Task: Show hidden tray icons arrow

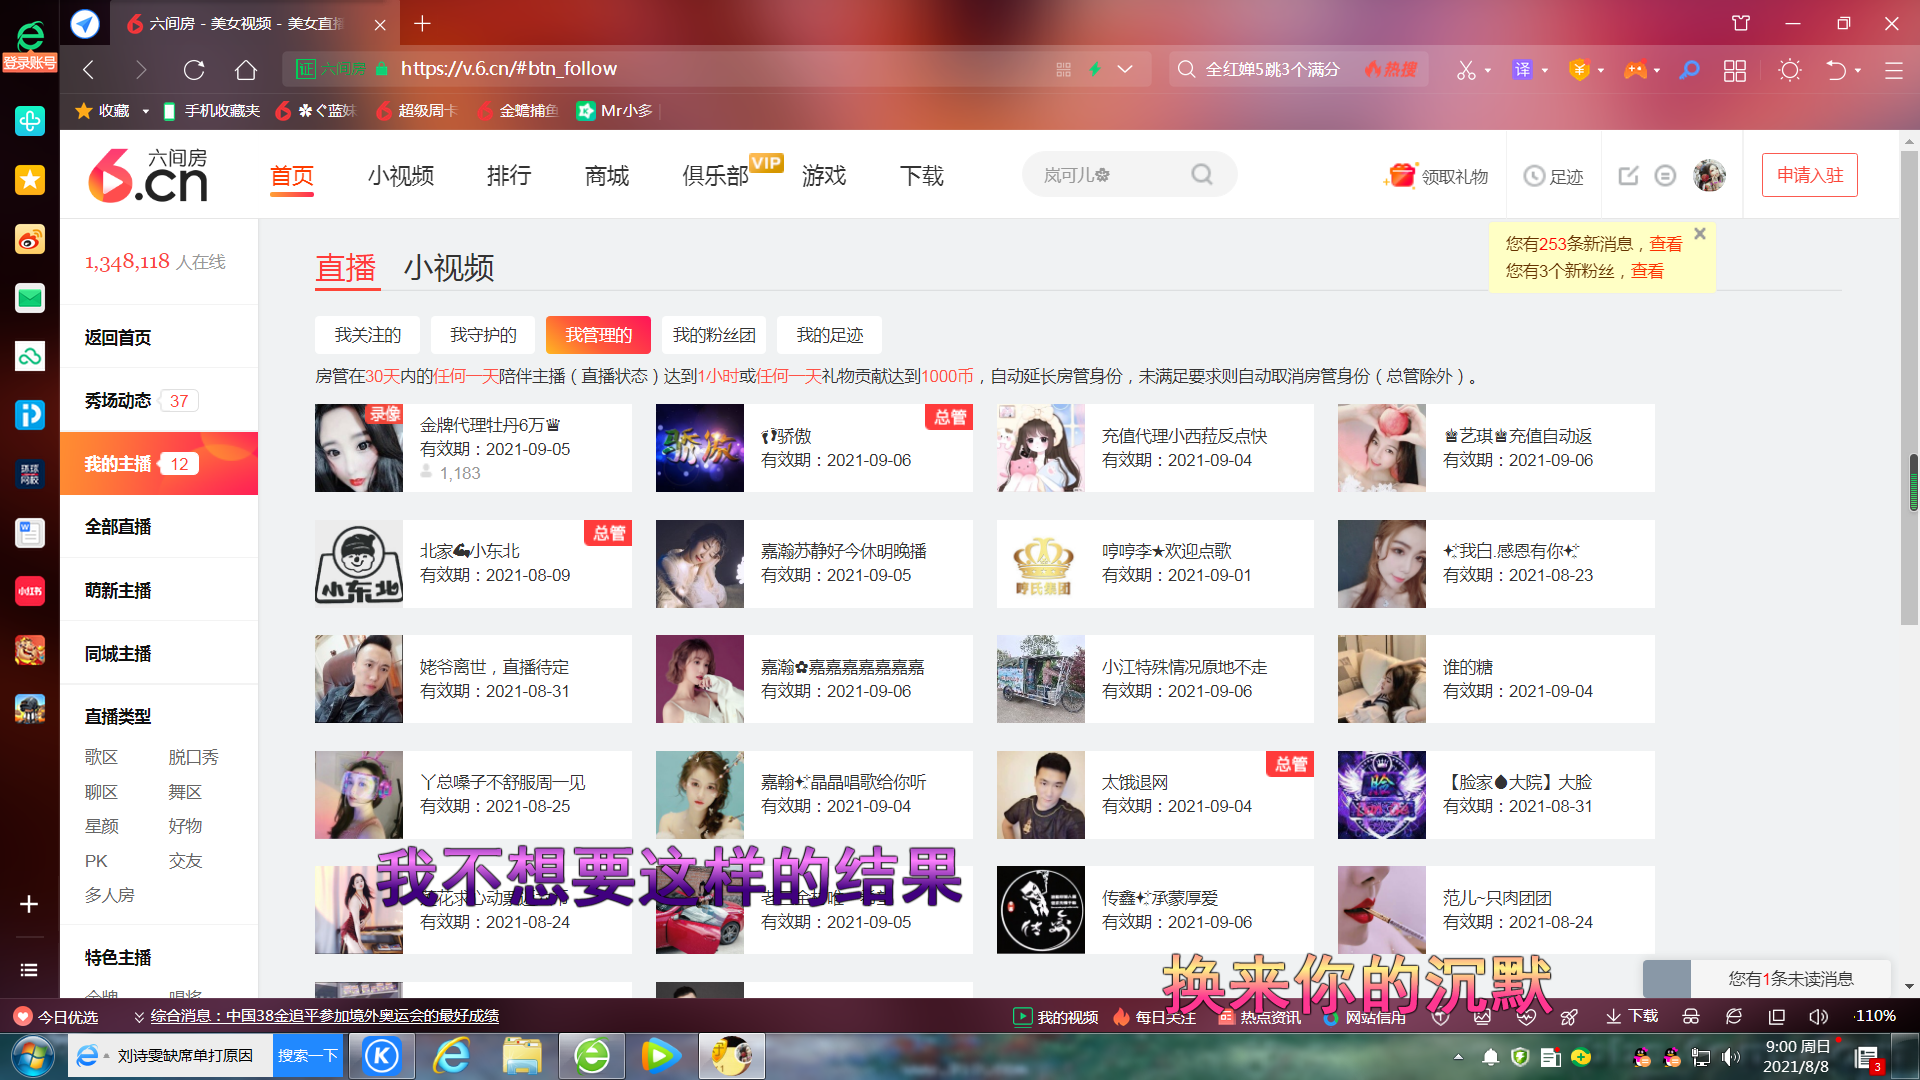Action: (x=1458, y=1057)
